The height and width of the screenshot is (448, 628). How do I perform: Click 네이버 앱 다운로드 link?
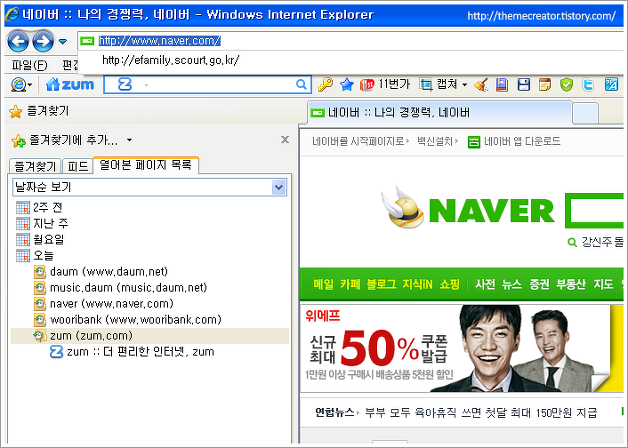[514, 142]
